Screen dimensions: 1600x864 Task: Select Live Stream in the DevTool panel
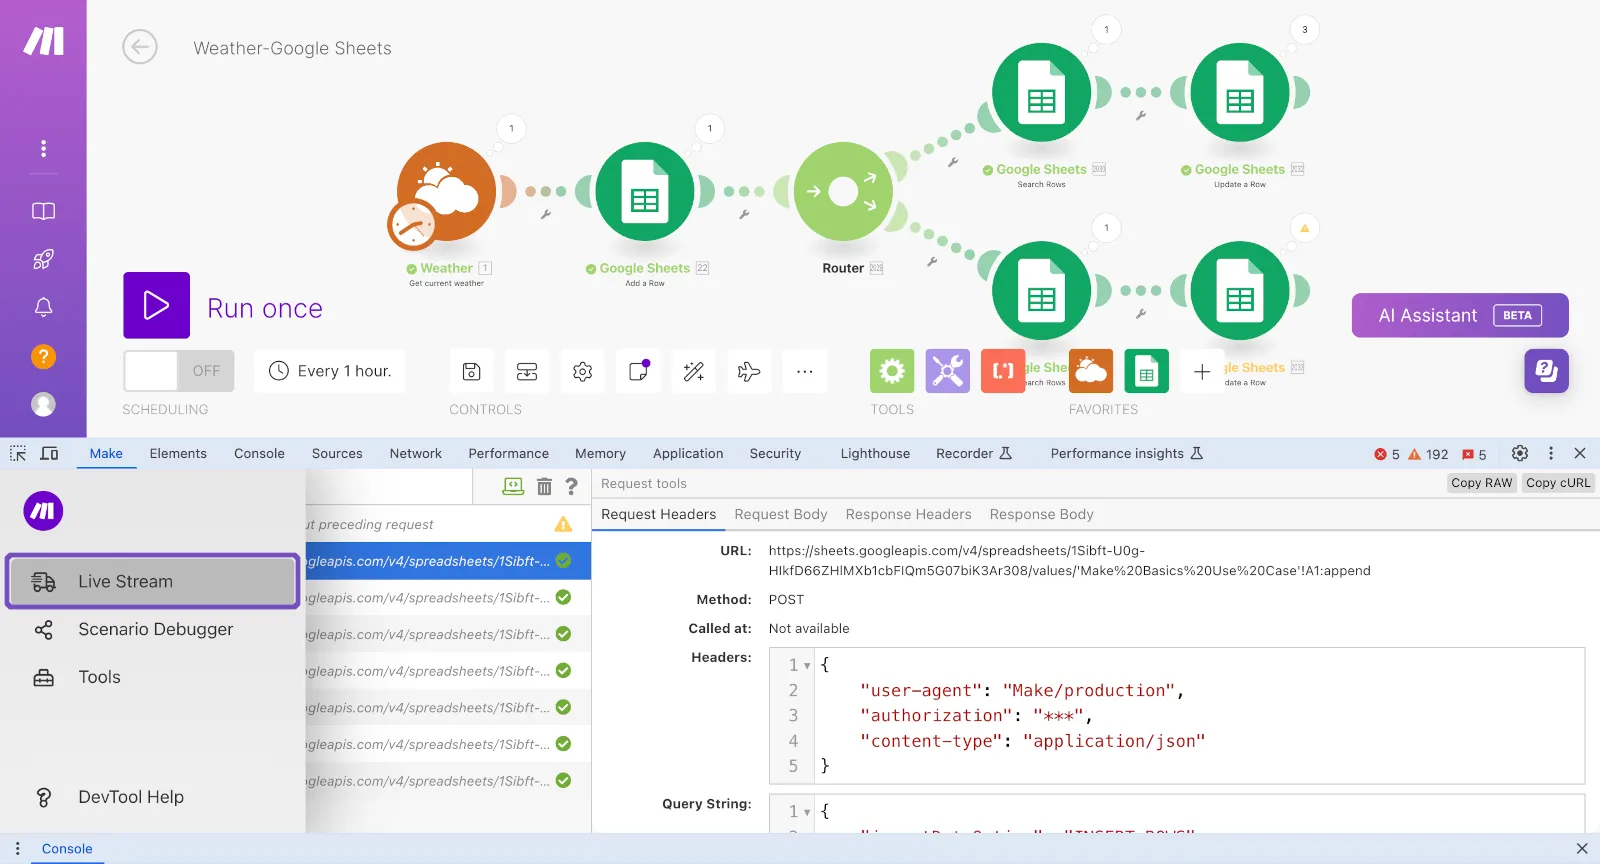pyautogui.click(x=153, y=581)
